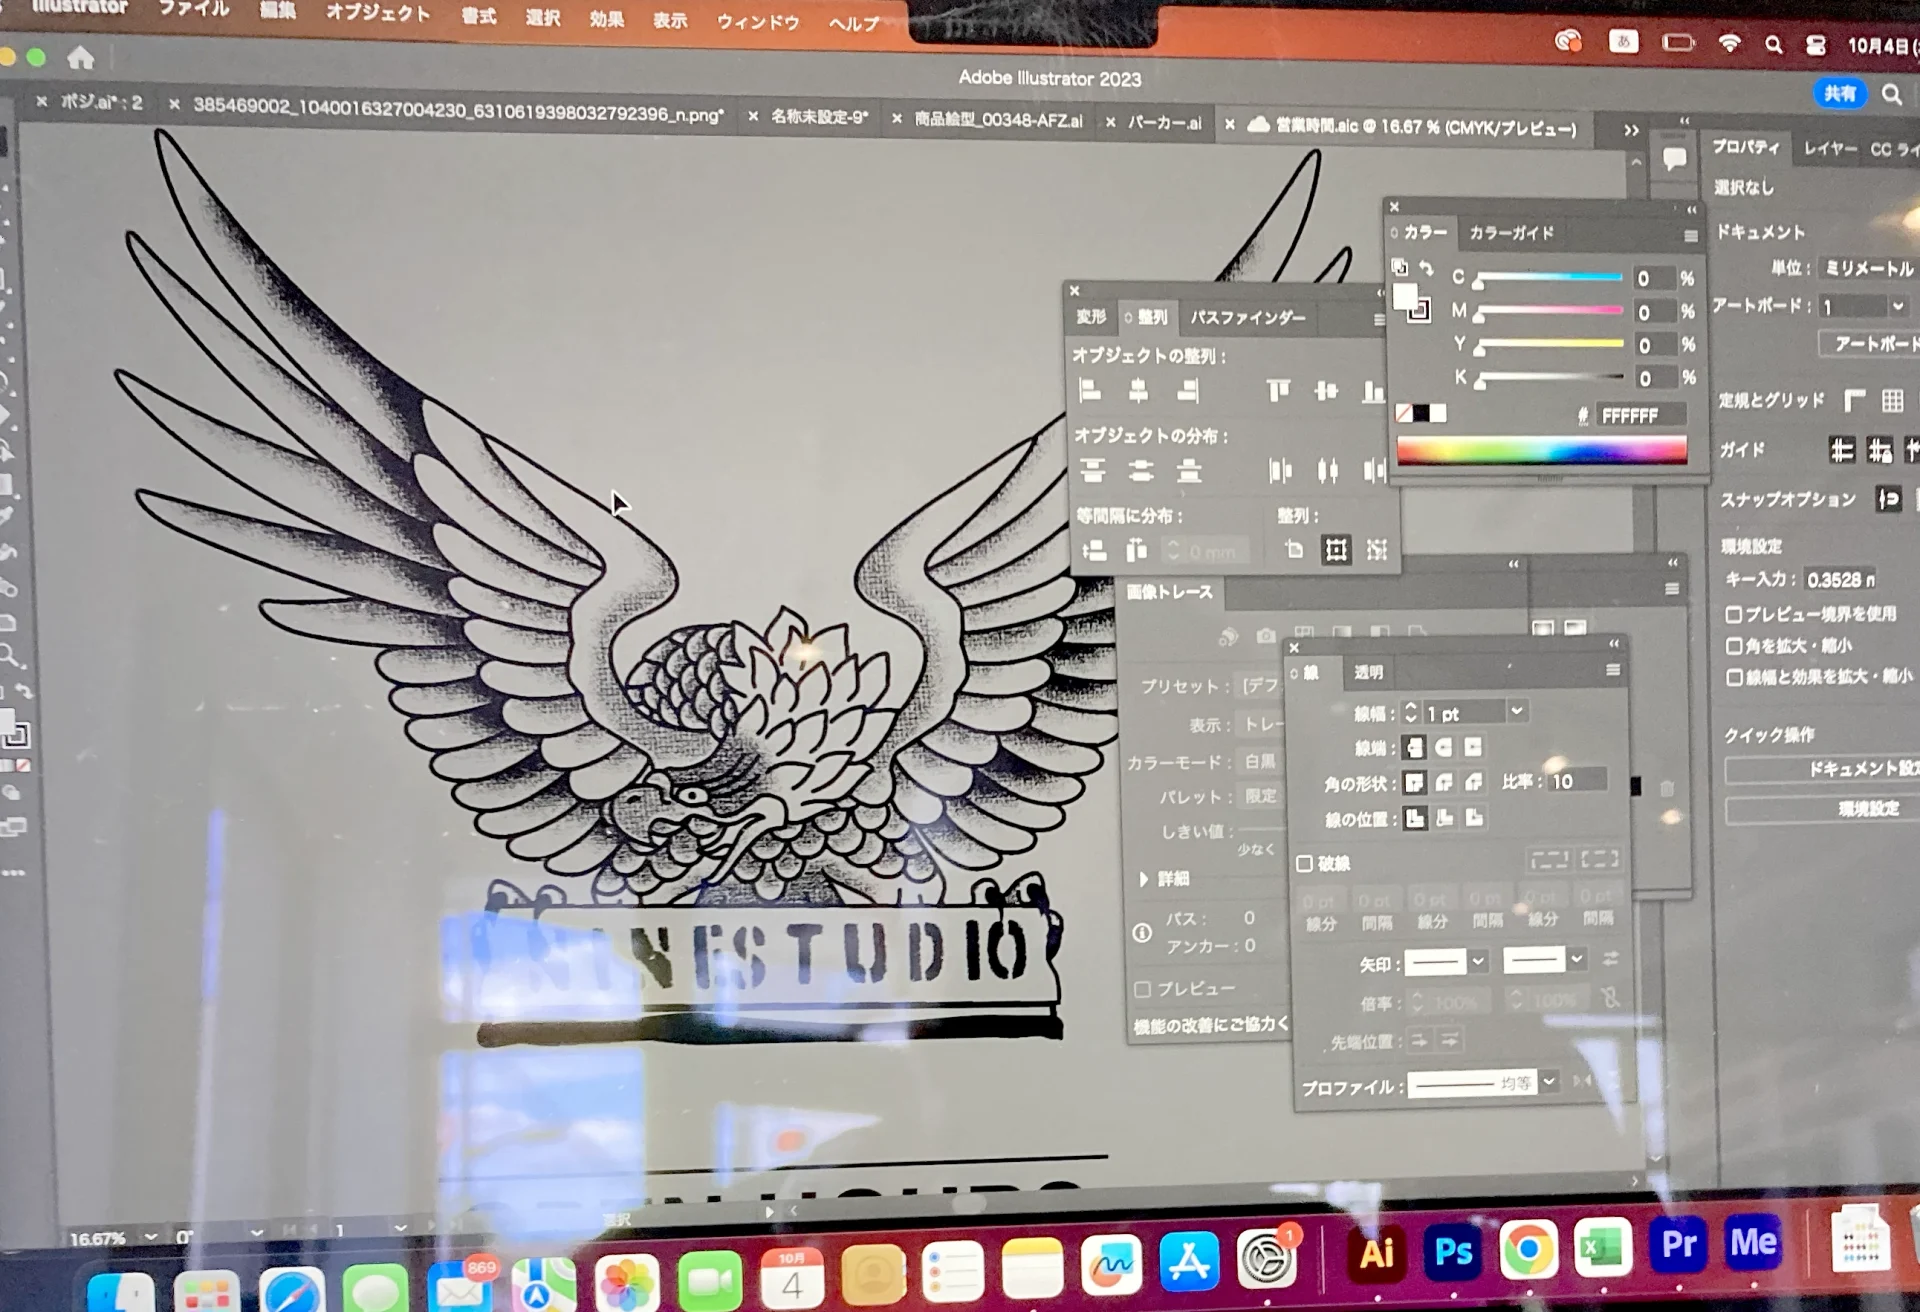Align stroke to center icon
The height and width of the screenshot is (1312, 1920).
pyautogui.click(x=1415, y=818)
